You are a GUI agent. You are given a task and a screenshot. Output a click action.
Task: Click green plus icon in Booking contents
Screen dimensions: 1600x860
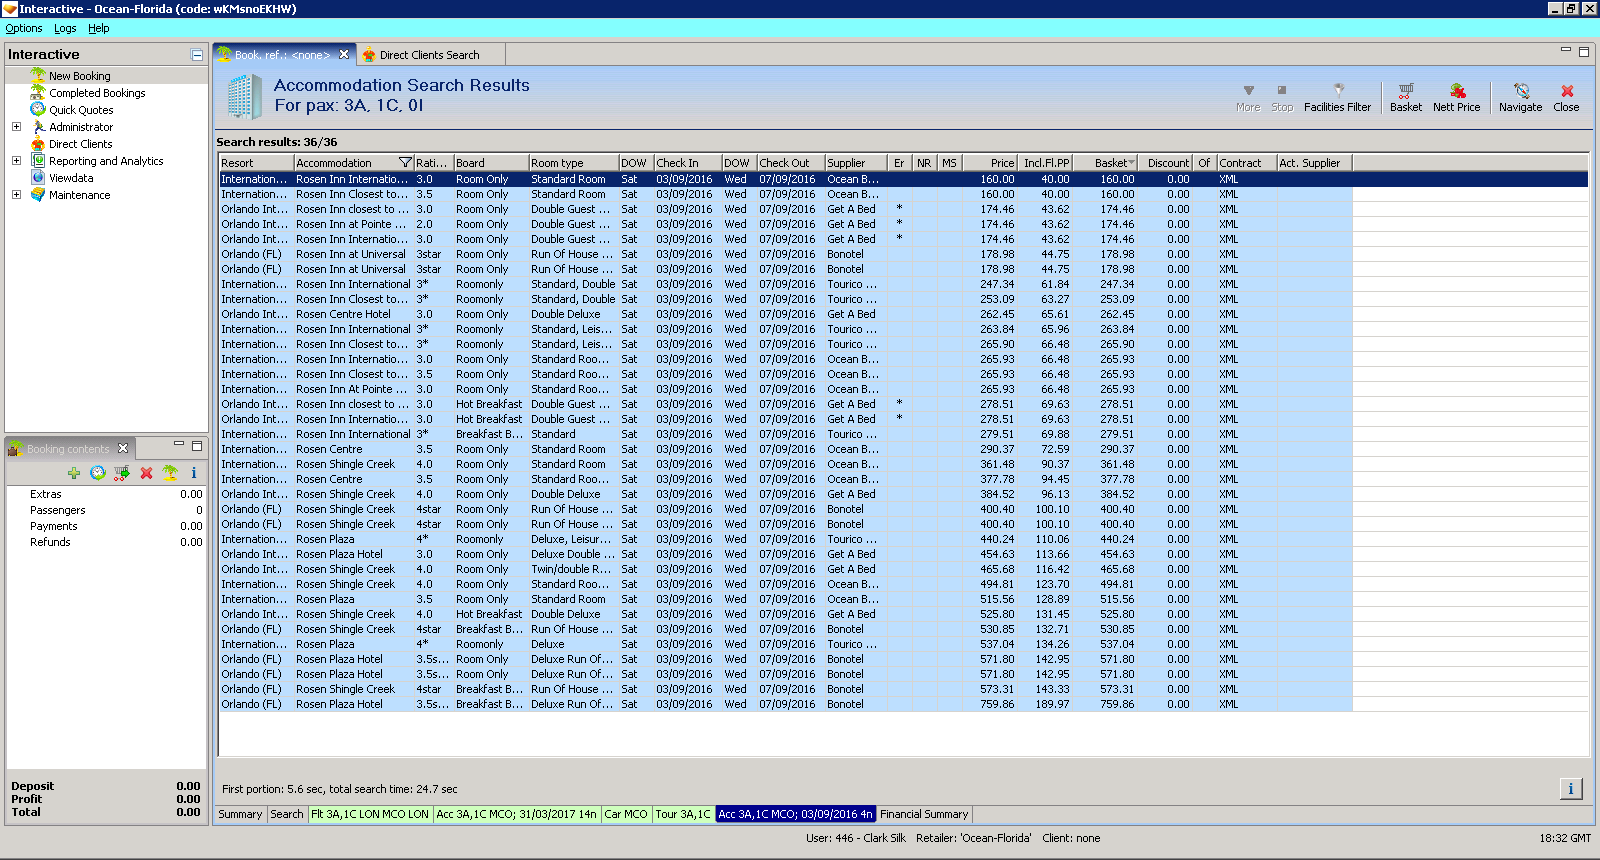tap(74, 473)
